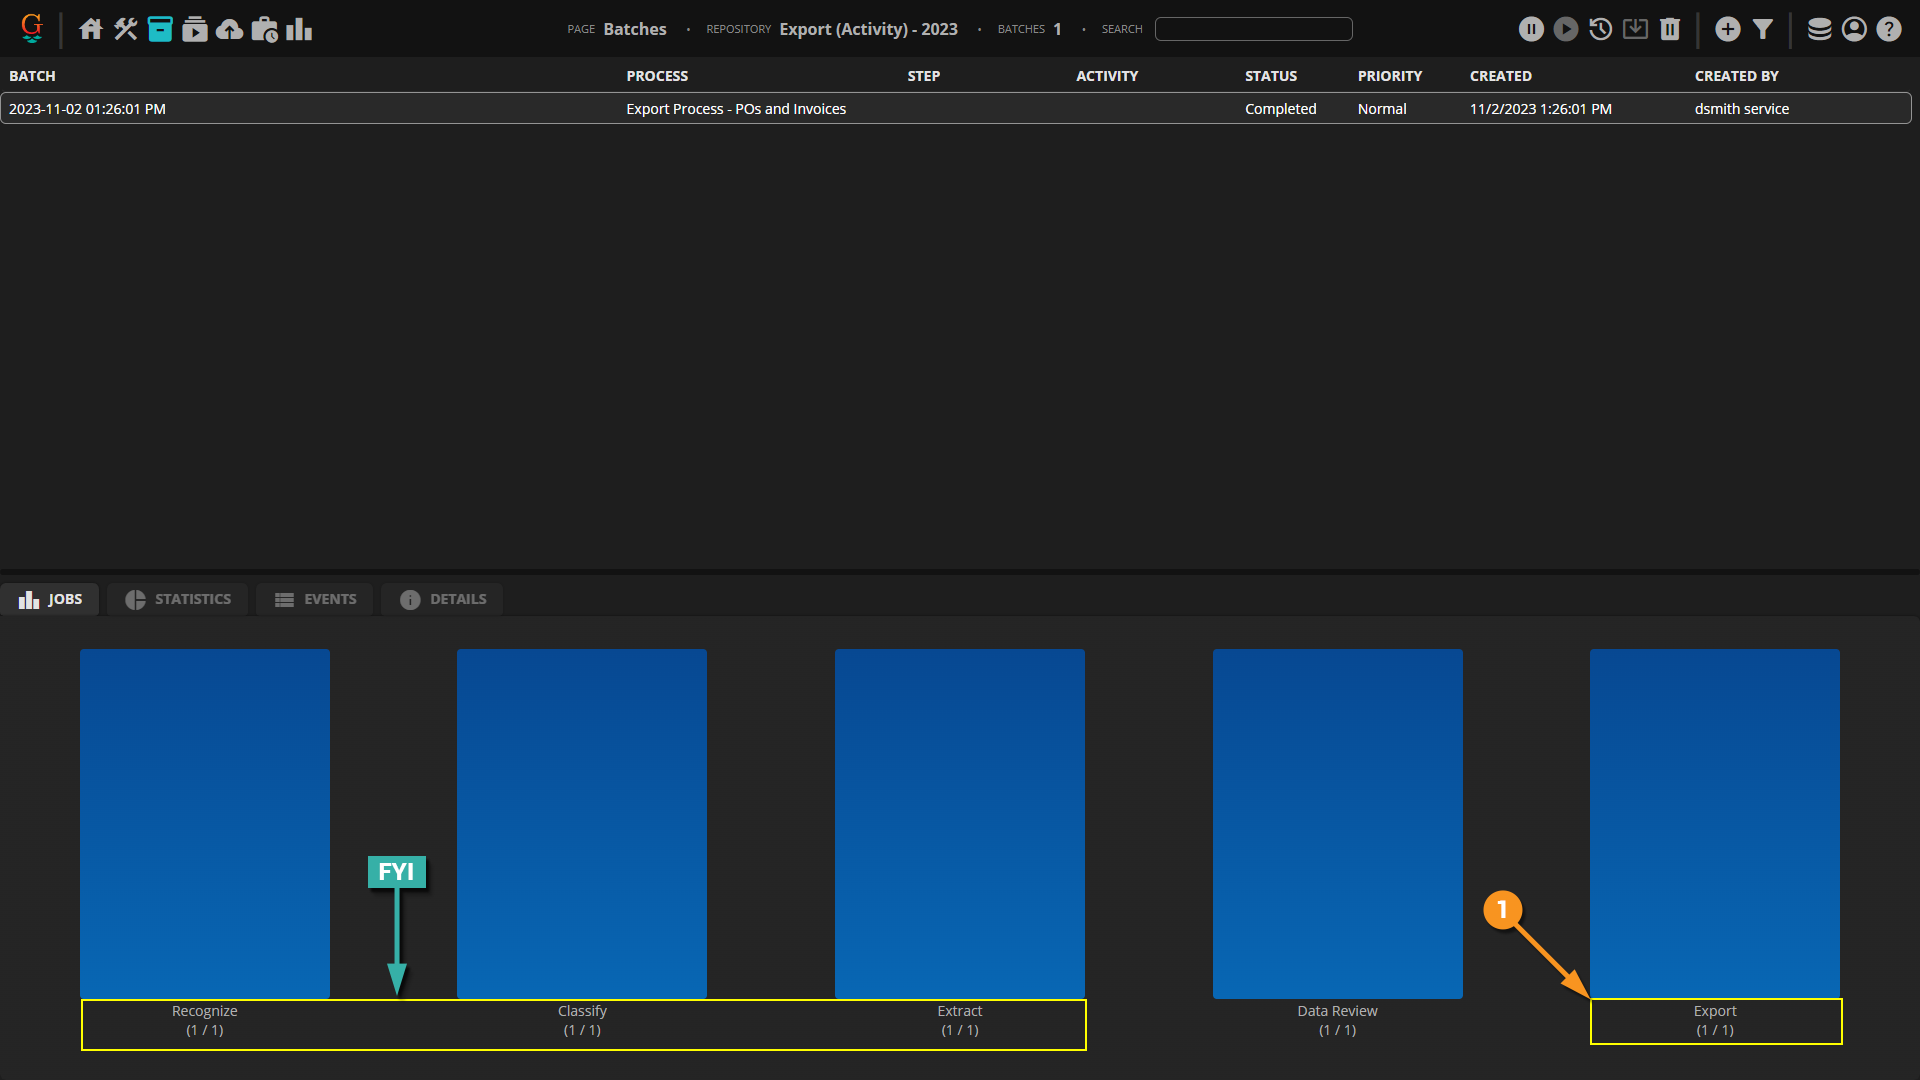Viewport: 1920px width, 1080px height.
Task: Click the batch search input field
Action: pyautogui.click(x=1253, y=29)
